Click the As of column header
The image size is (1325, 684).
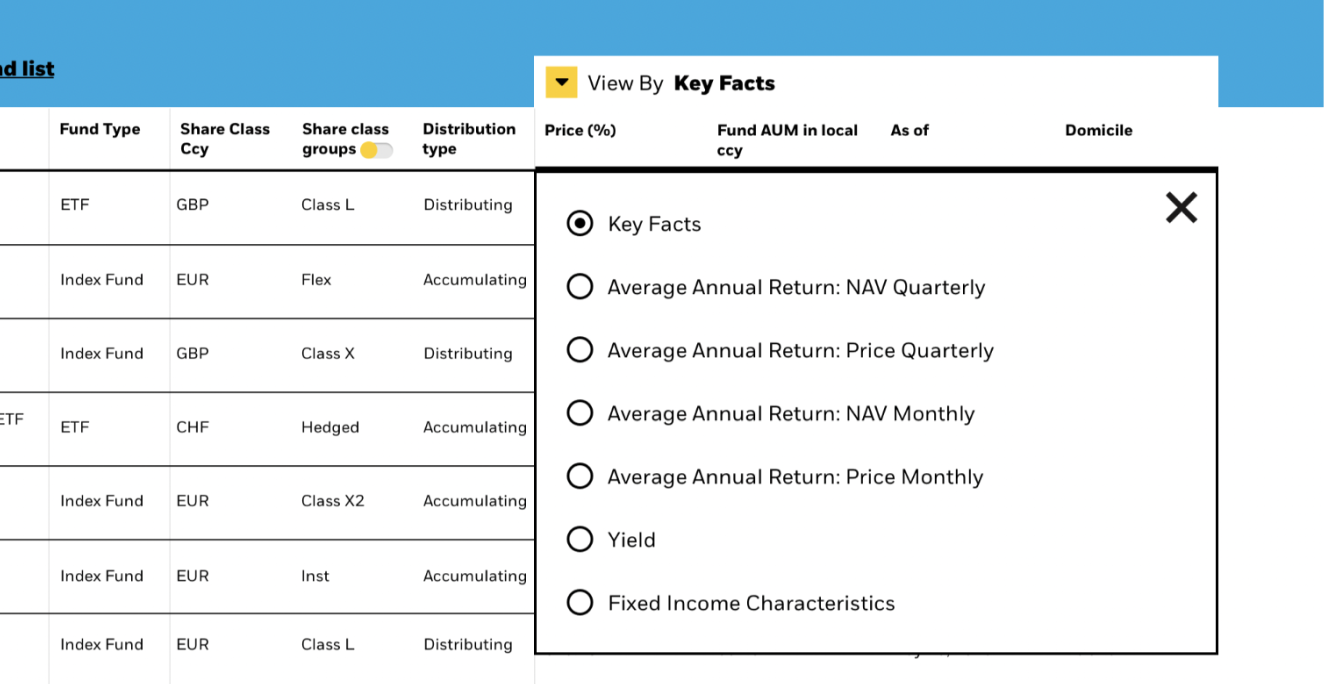click(x=910, y=130)
